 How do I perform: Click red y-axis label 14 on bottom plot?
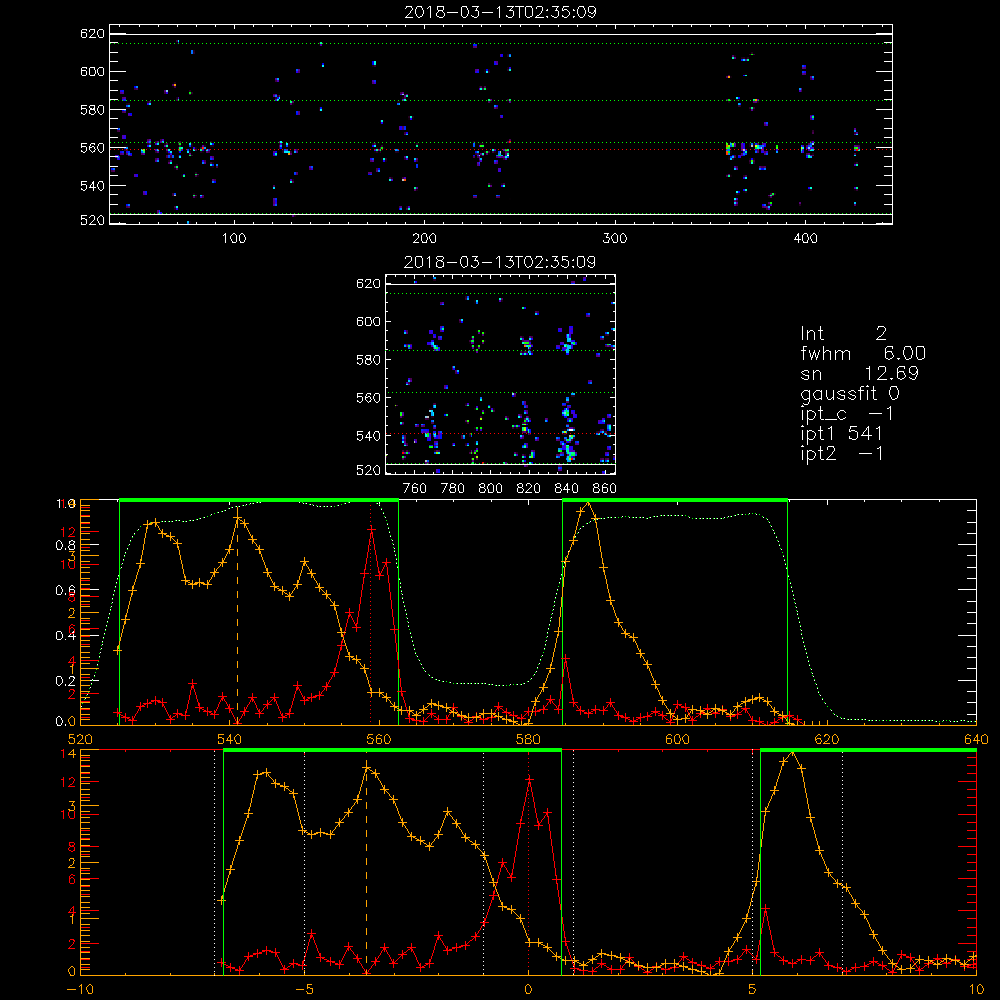pyautogui.click(x=68, y=754)
